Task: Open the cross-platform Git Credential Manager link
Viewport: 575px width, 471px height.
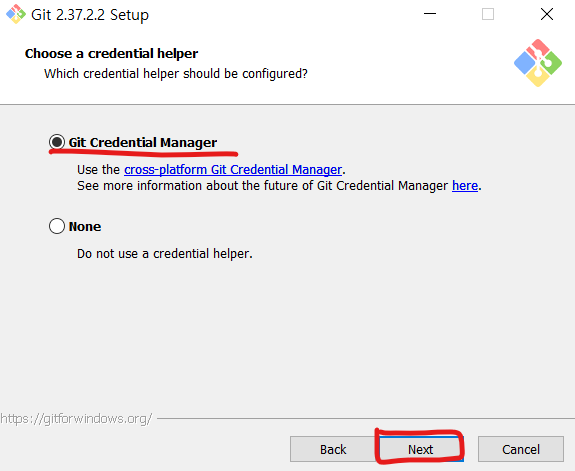Action: pyautogui.click(x=233, y=169)
